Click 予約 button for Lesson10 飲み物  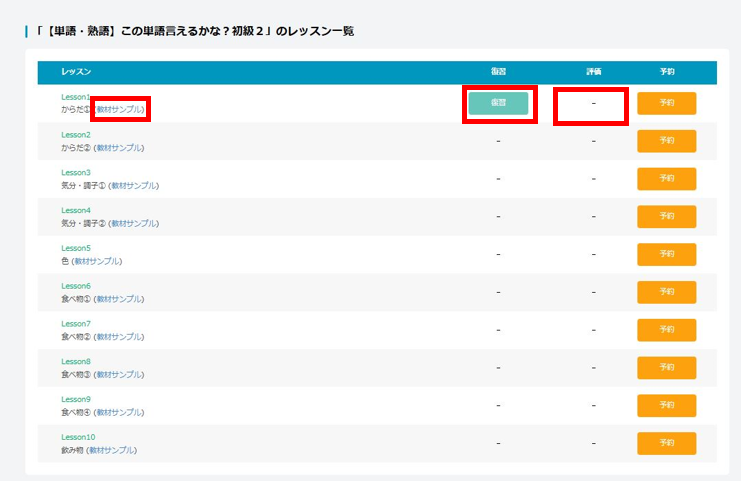666,443
